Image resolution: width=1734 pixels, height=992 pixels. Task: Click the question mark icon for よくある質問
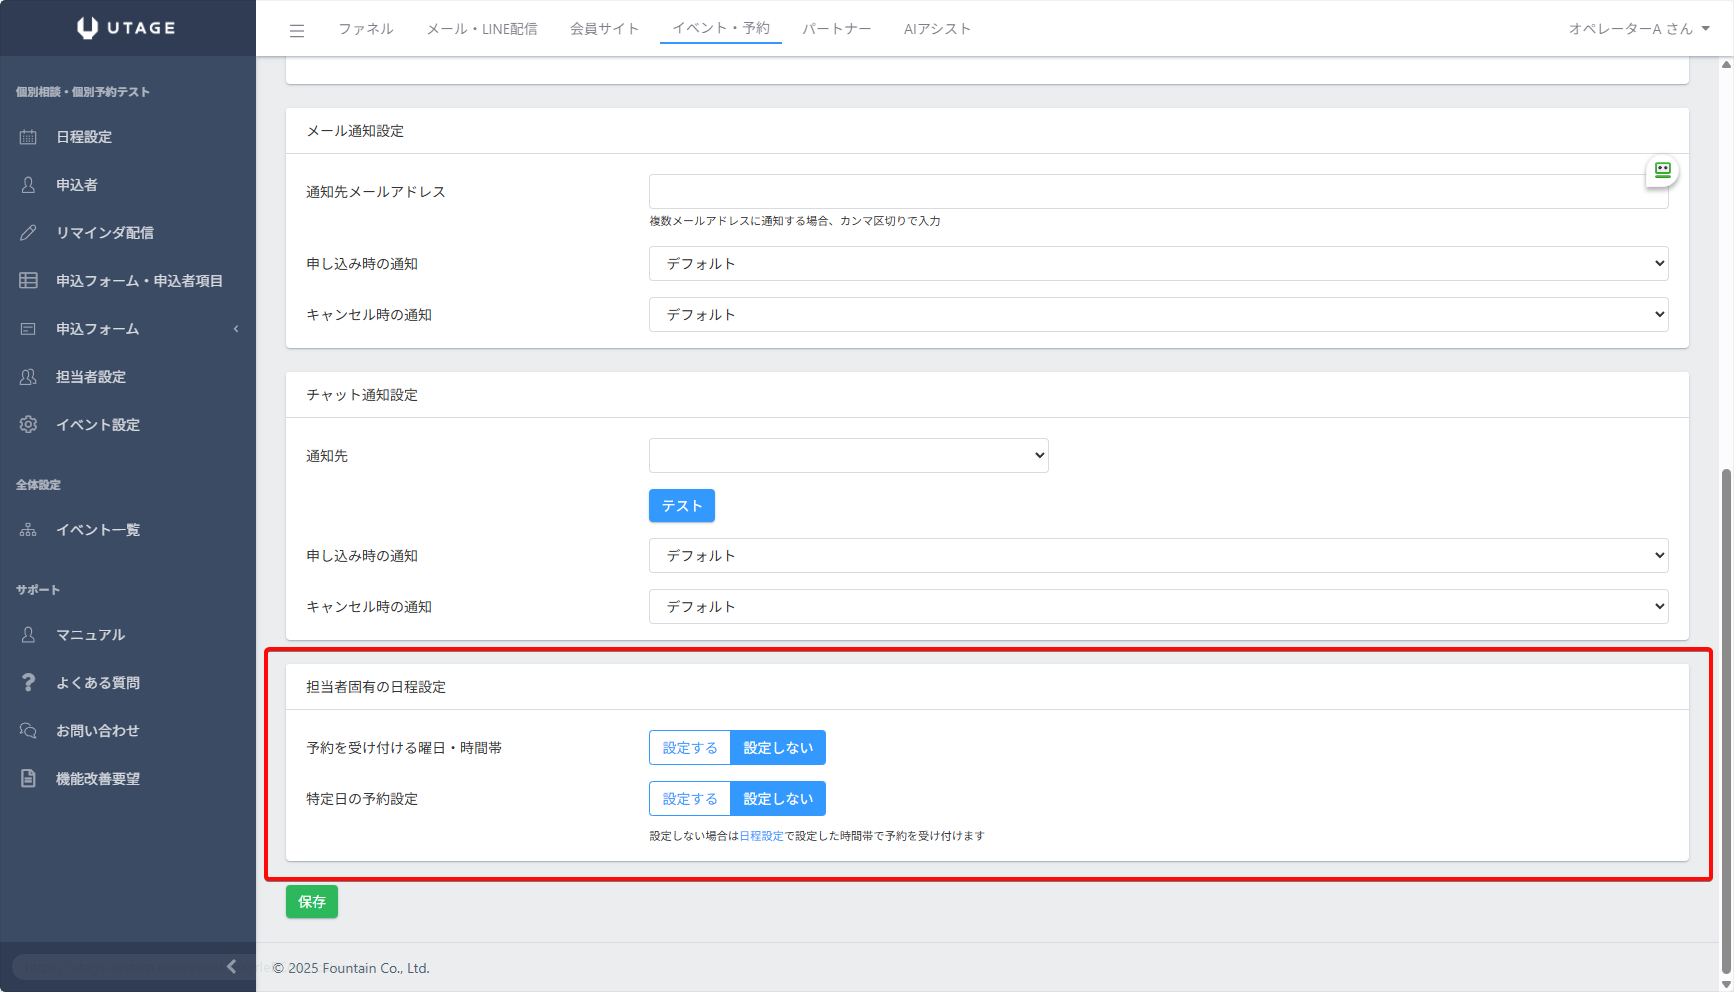[x=28, y=683]
